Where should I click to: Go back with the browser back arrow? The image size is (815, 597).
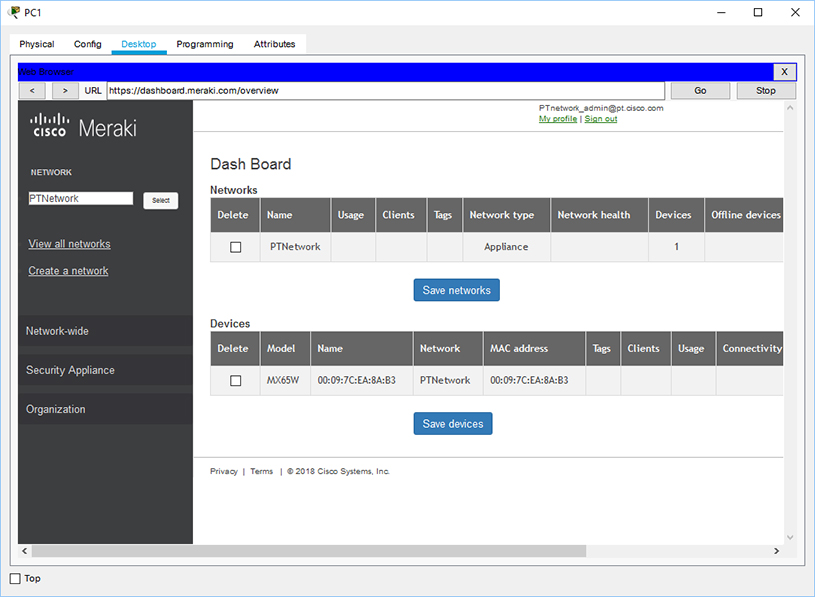(32, 90)
